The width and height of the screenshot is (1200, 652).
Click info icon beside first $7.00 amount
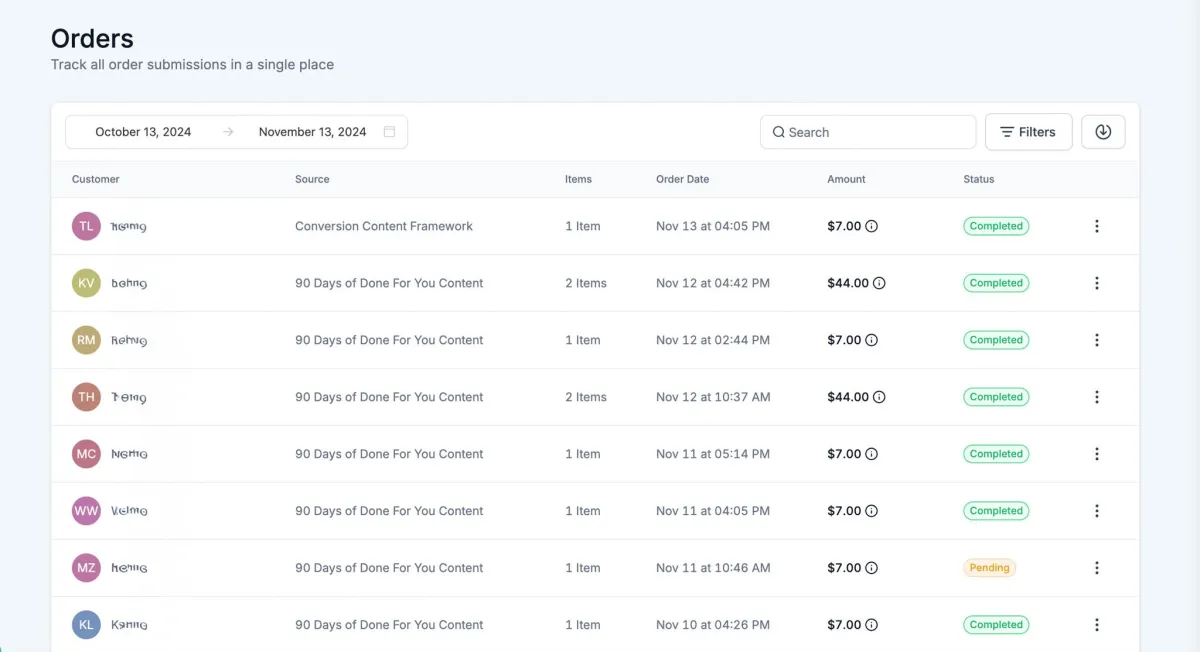[871, 226]
